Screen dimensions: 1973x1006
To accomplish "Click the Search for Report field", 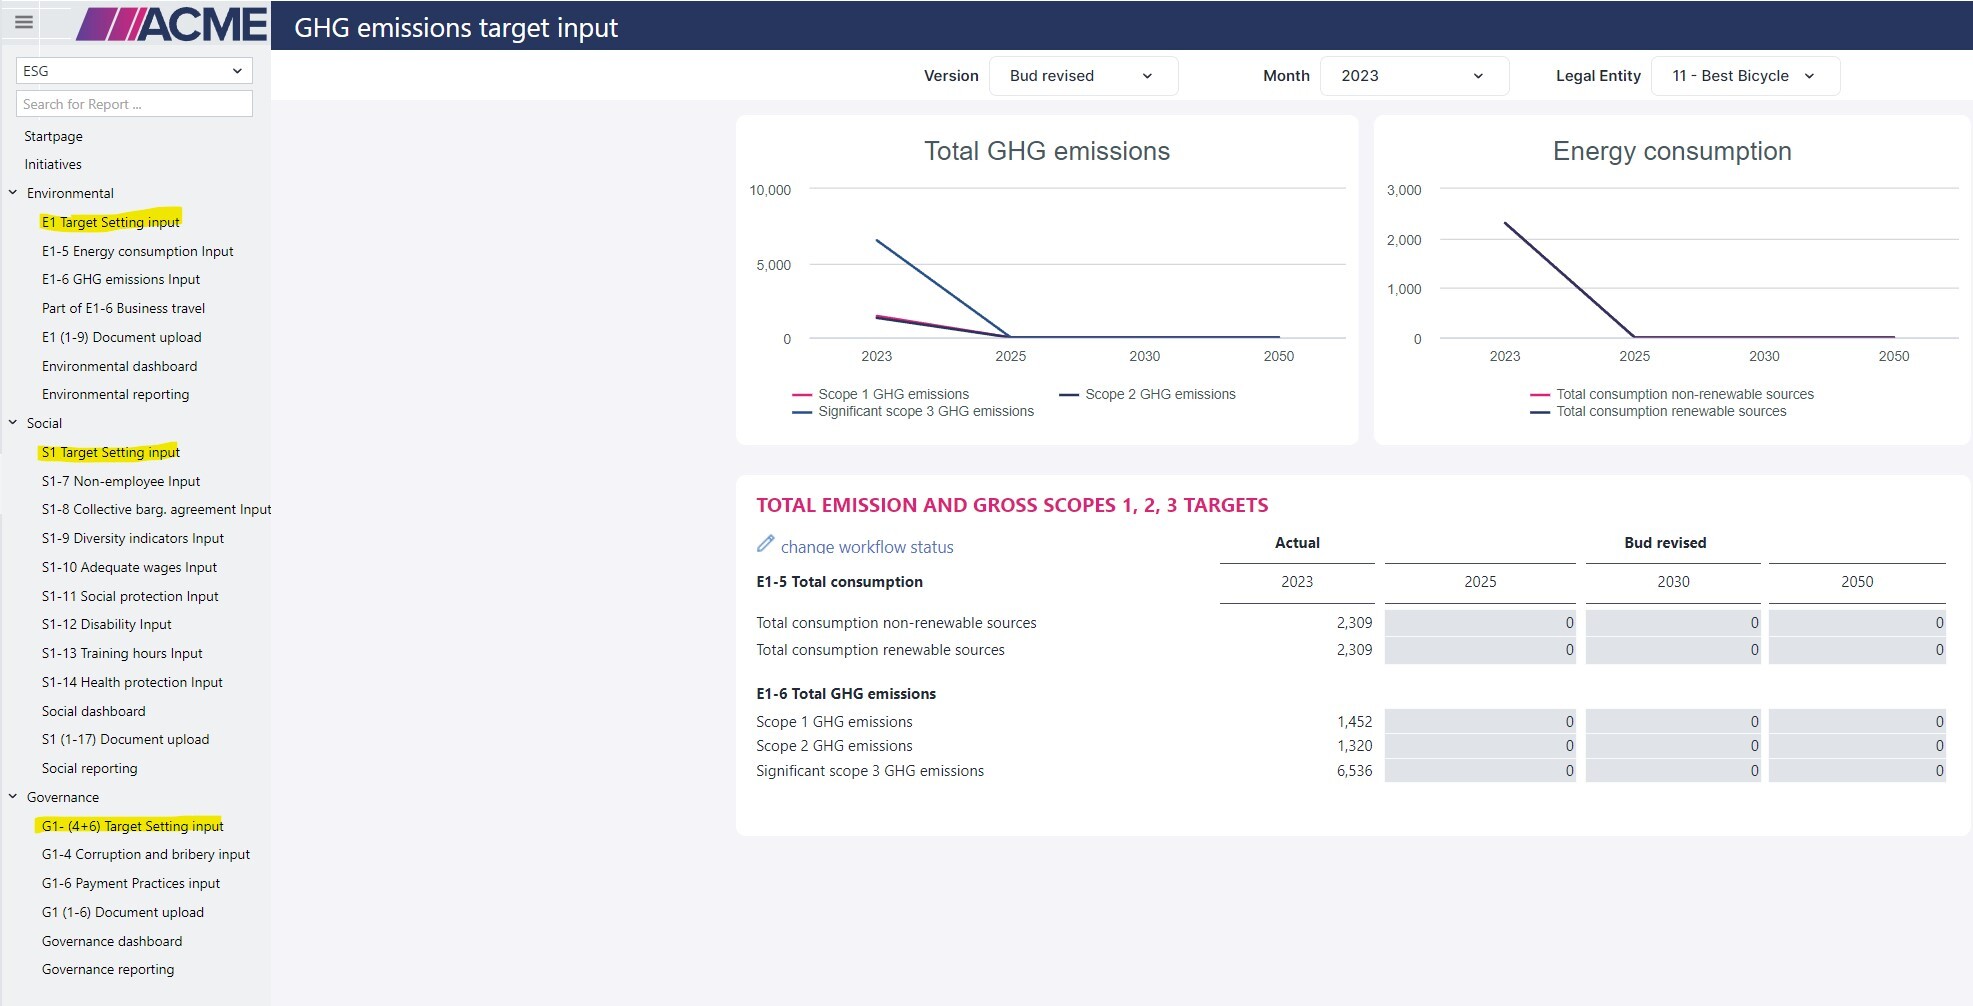I will coord(134,104).
